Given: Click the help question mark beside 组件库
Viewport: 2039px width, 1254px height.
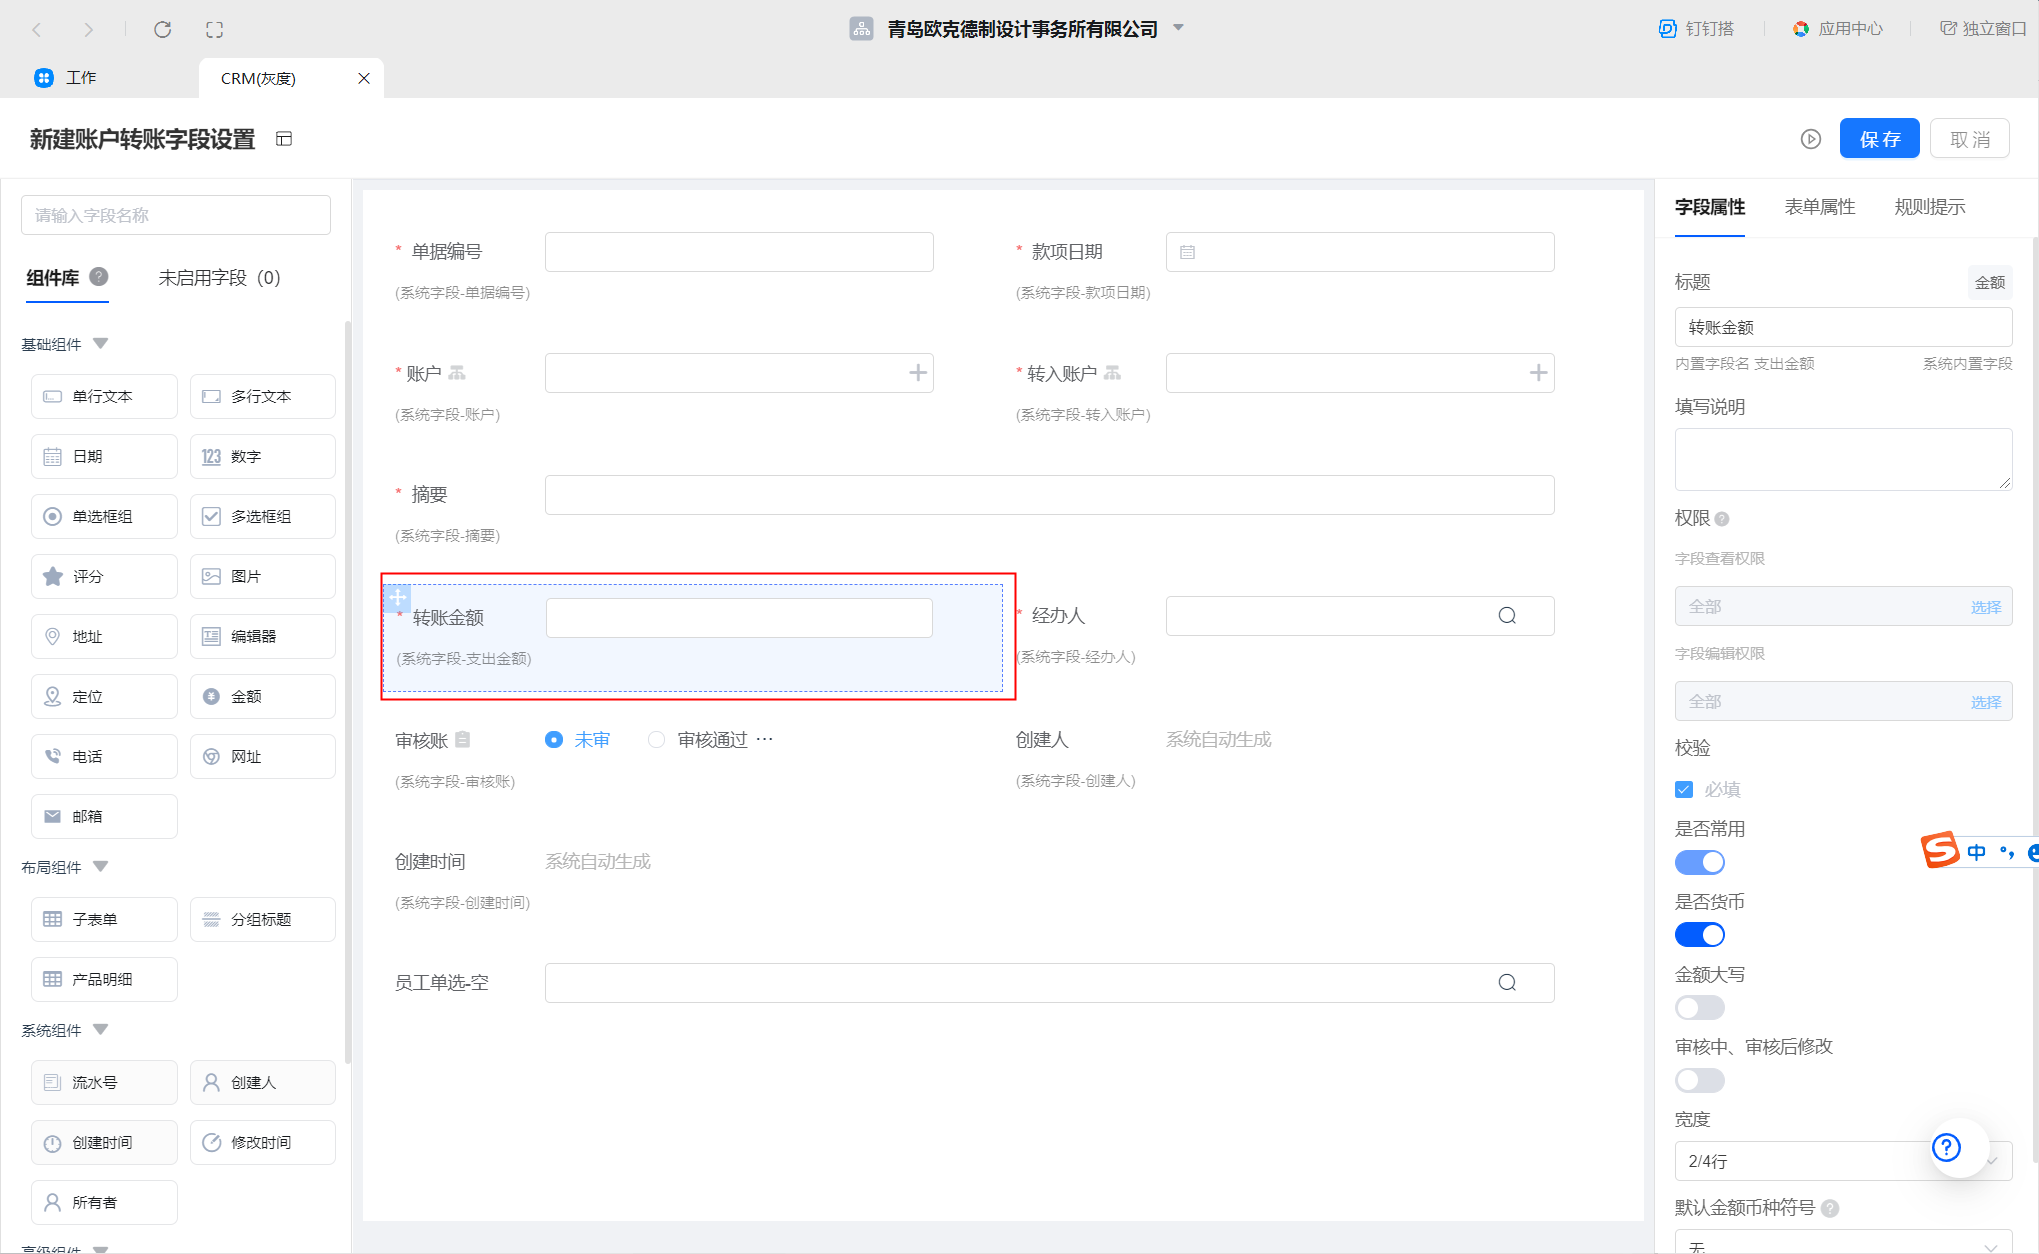Looking at the screenshot, I should (98, 277).
